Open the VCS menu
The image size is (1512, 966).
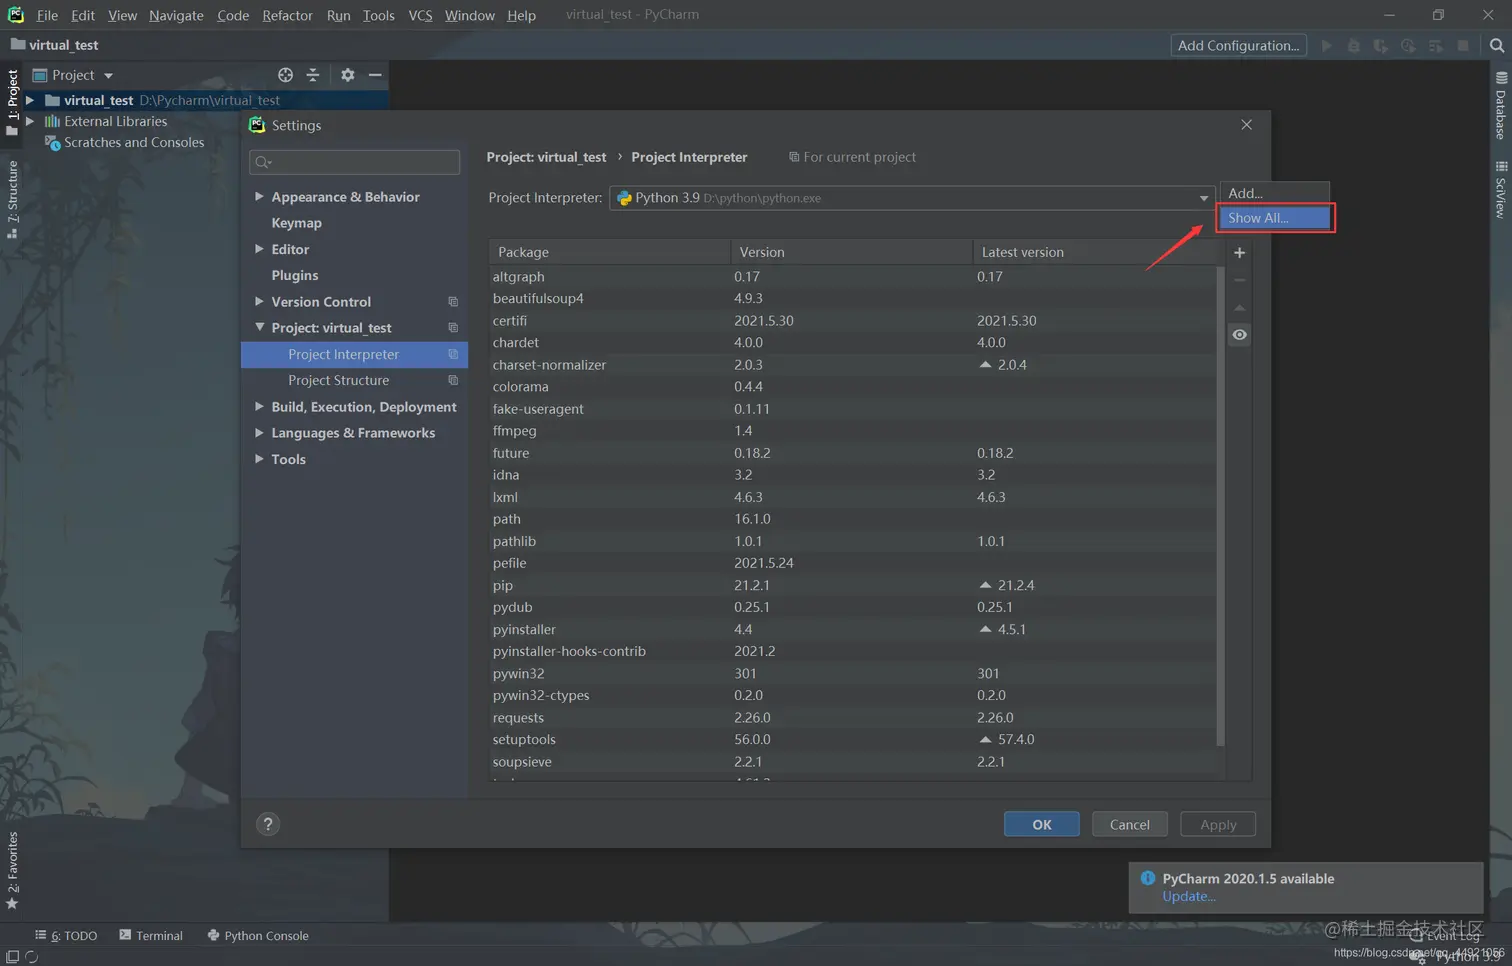pyautogui.click(x=420, y=15)
